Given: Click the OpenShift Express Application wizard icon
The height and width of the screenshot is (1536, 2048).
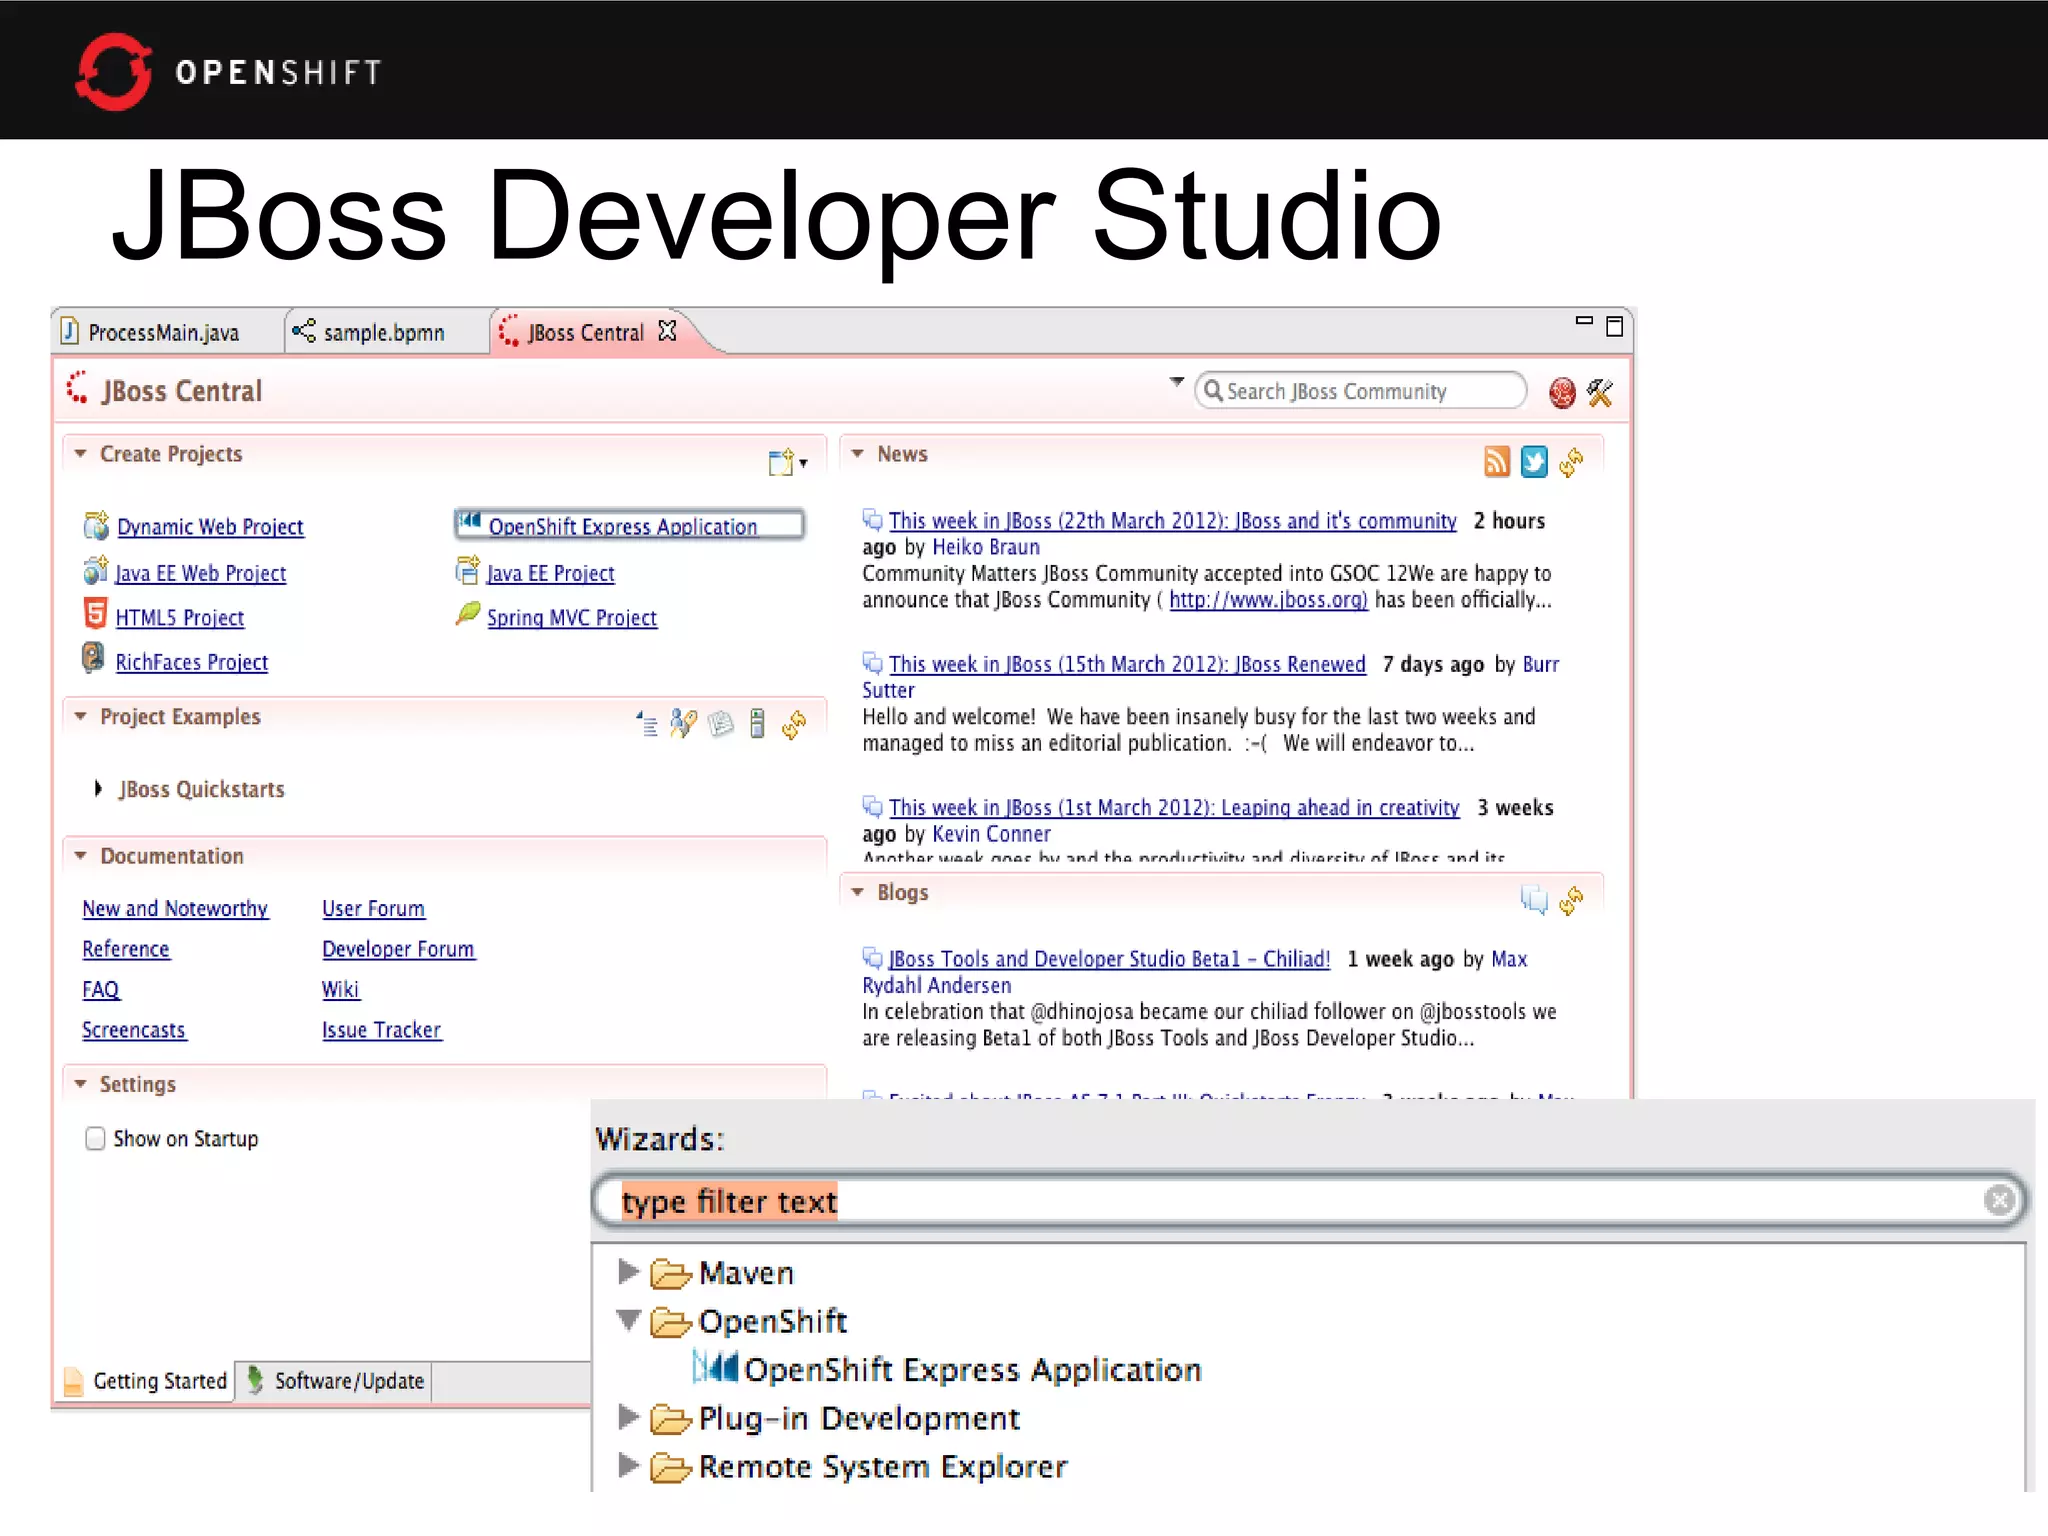Looking at the screenshot, I should click(x=715, y=1367).
